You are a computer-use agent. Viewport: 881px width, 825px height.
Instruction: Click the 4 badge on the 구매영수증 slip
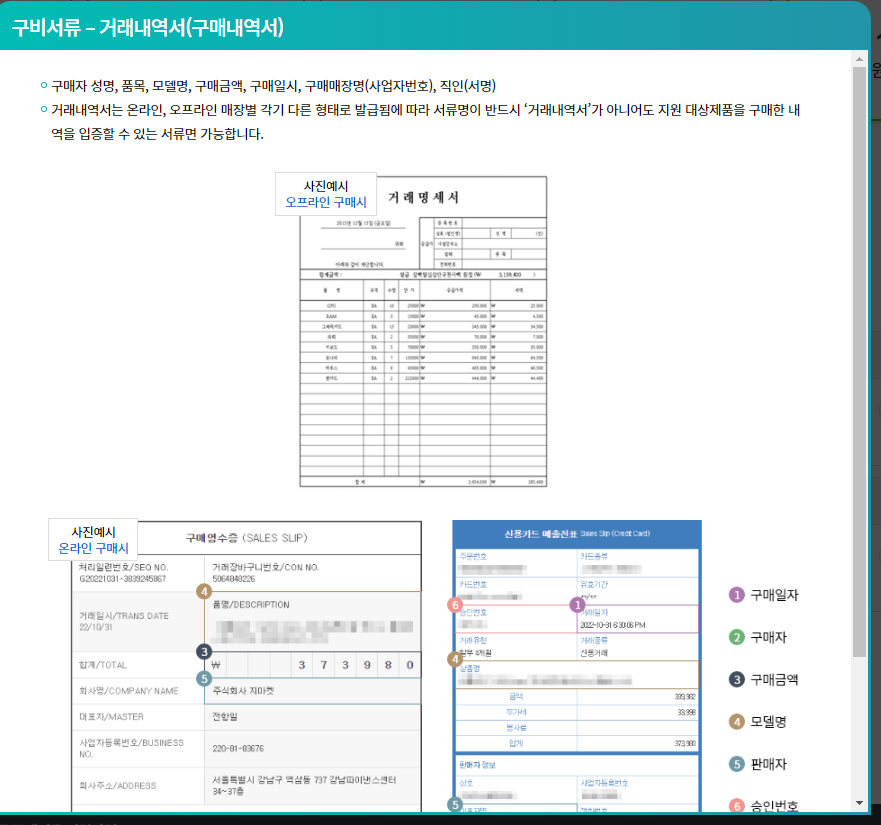tap(204, 592)
